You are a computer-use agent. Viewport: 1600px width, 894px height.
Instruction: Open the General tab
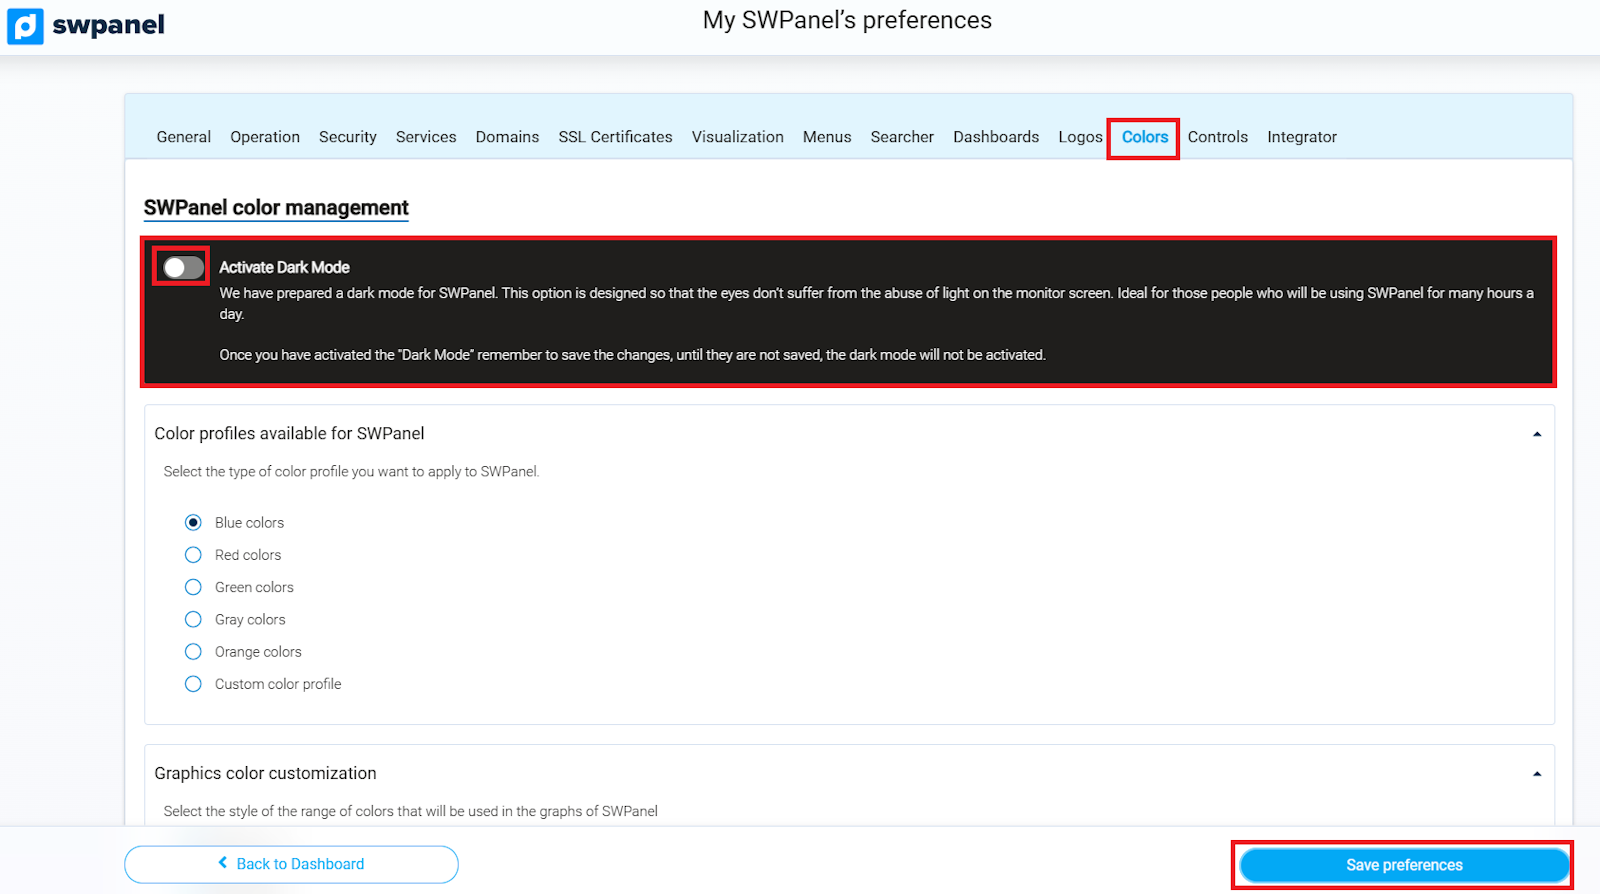[x=183, y=137]
